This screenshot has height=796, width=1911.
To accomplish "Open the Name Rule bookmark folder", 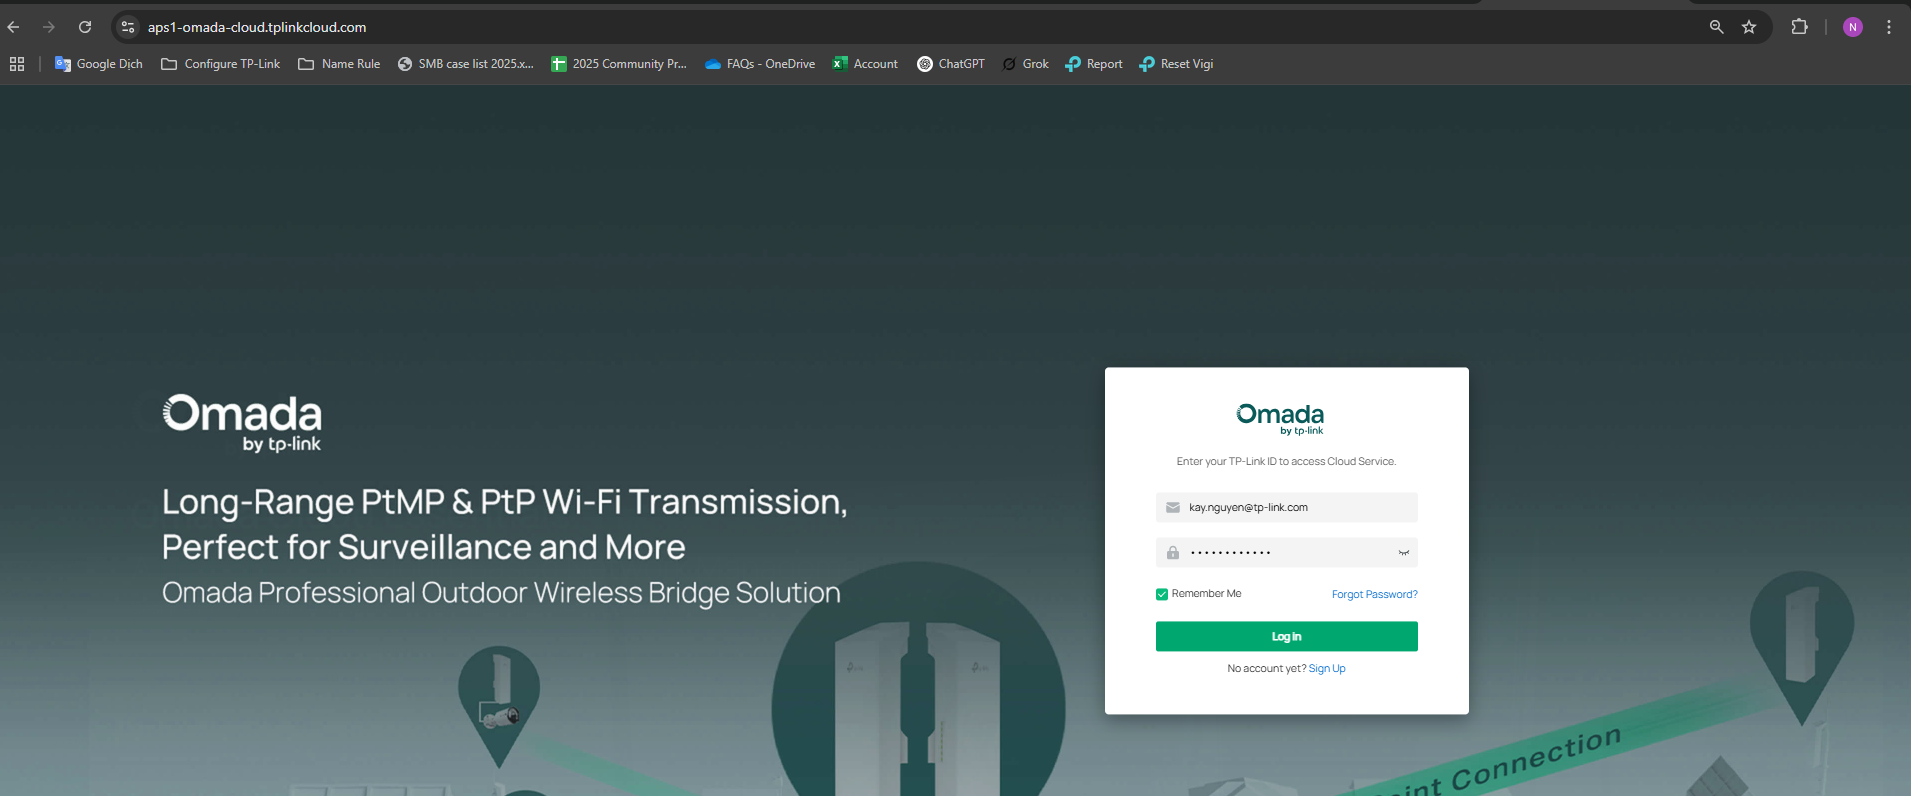I will [339, 64].
